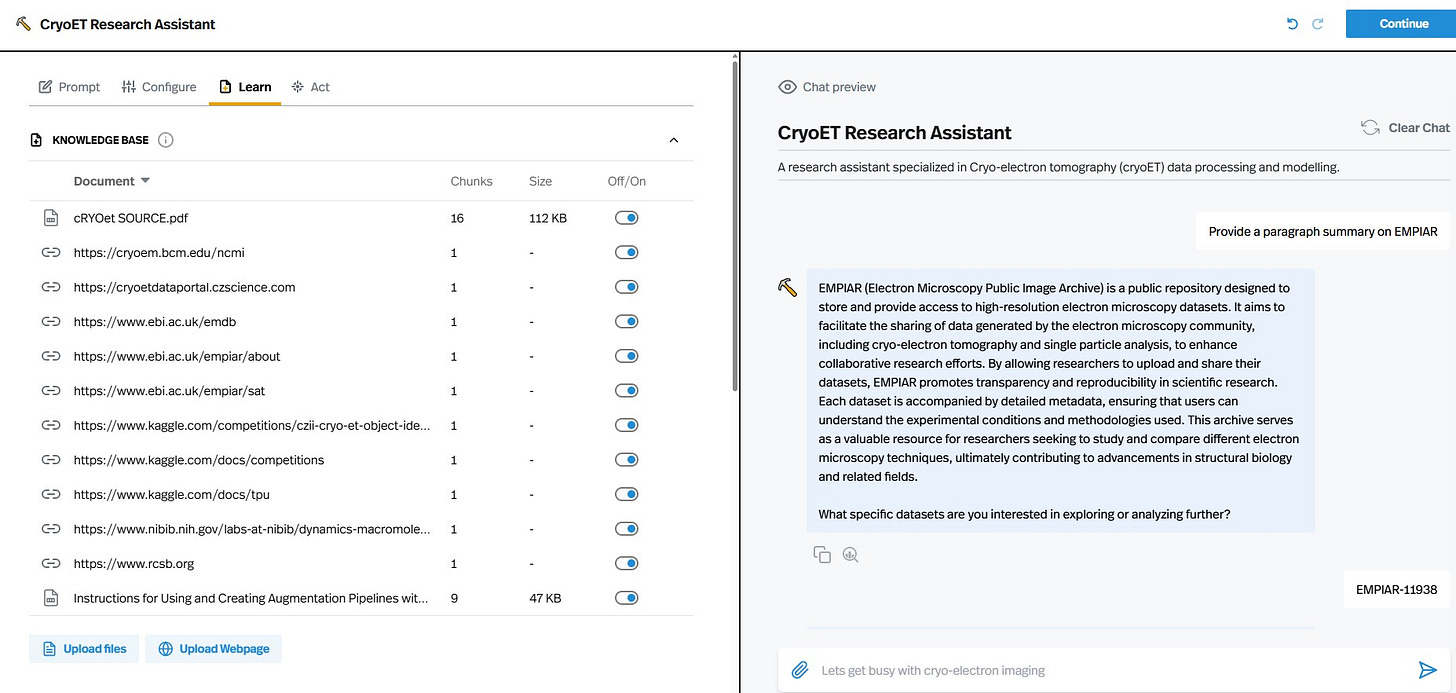The image size is (1456, 693).
Task: Click link icon for ebi.ac.uk/empiar/about
Action: pyautogui.click(x=51, y=356)
